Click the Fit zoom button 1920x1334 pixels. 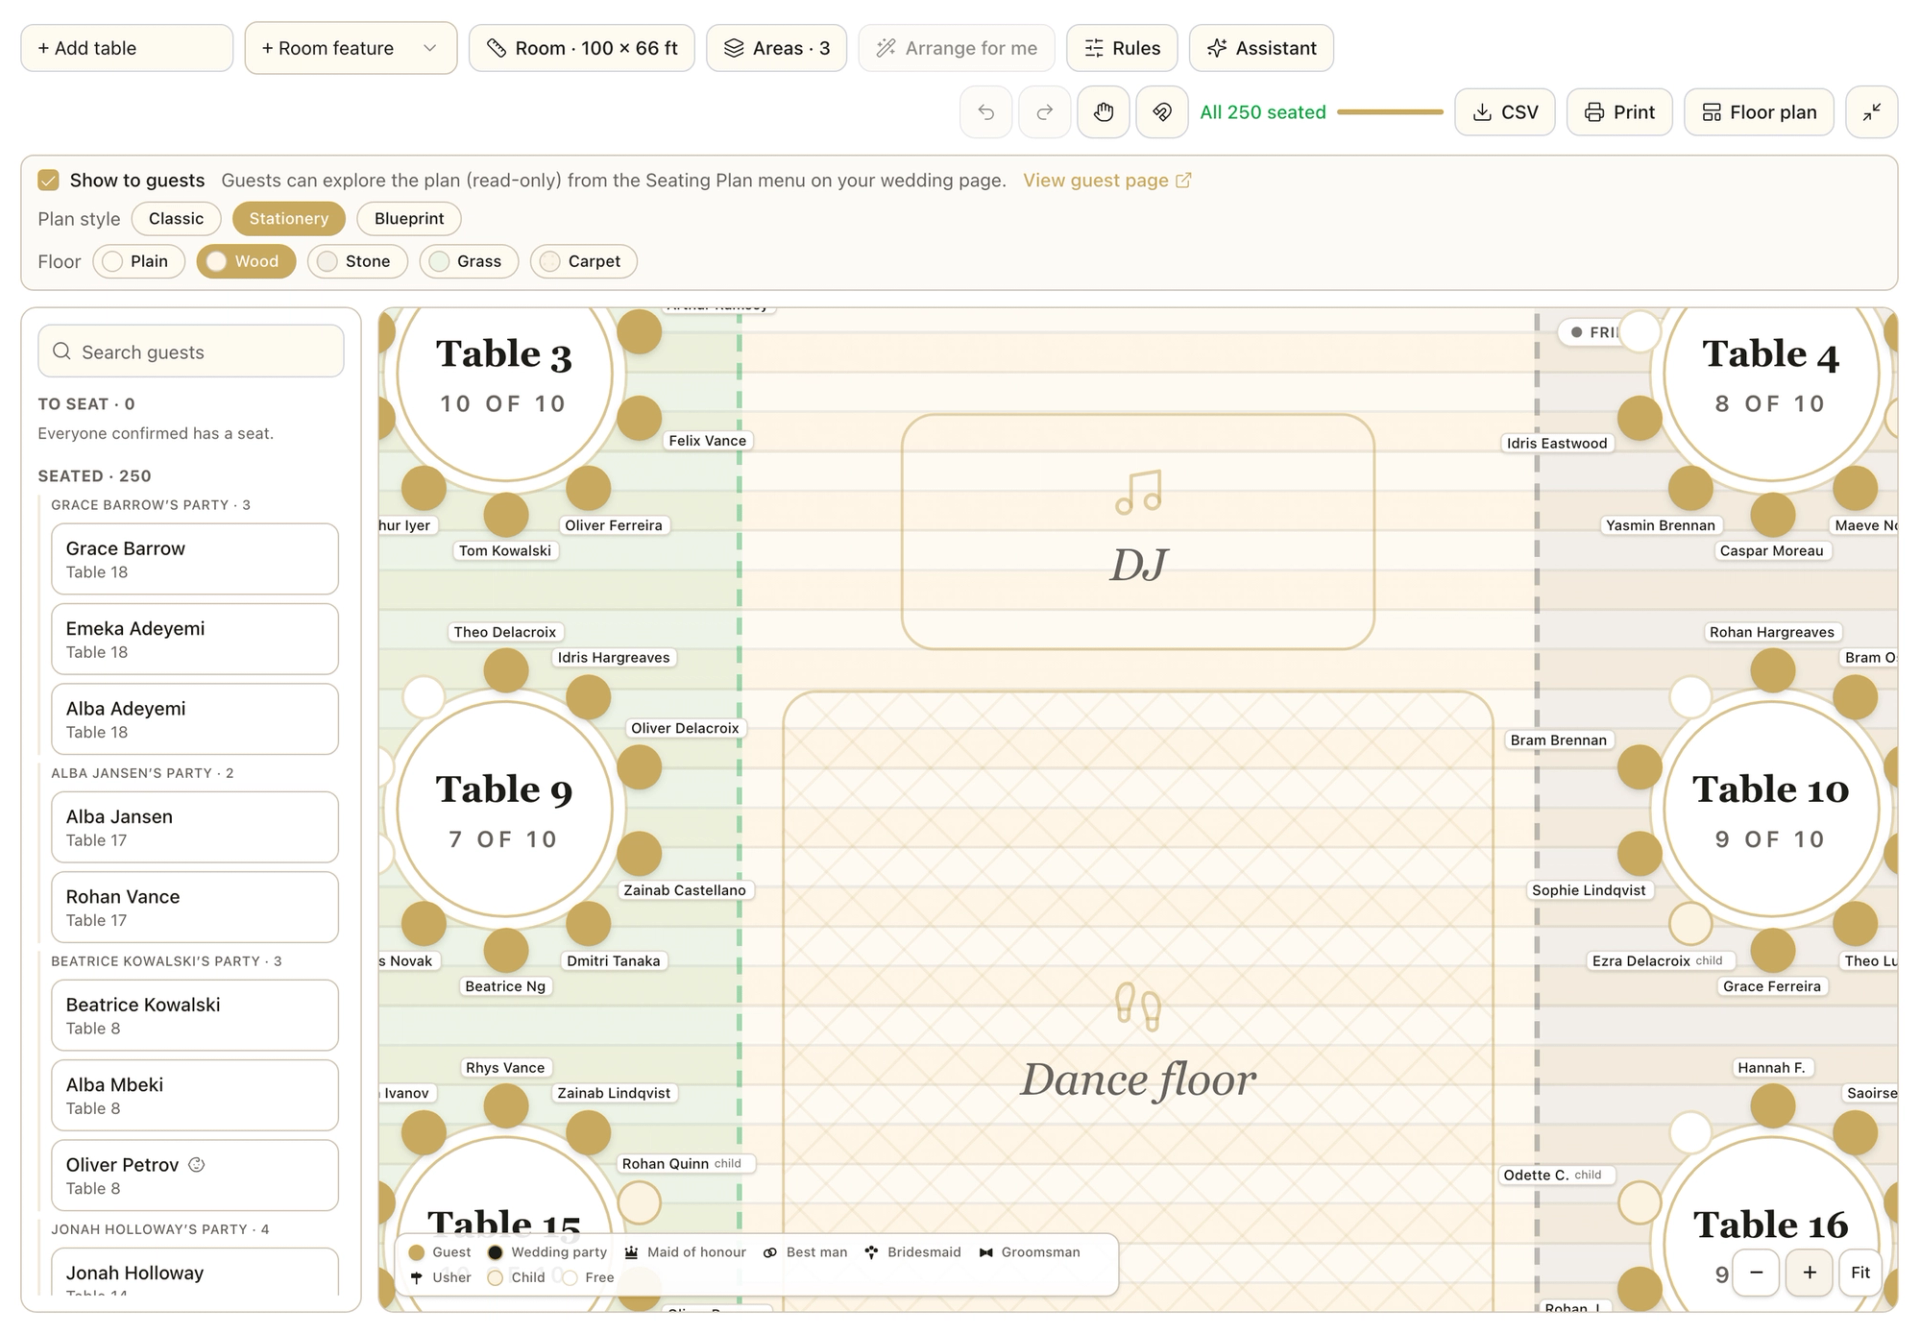pos(1860,1272)
